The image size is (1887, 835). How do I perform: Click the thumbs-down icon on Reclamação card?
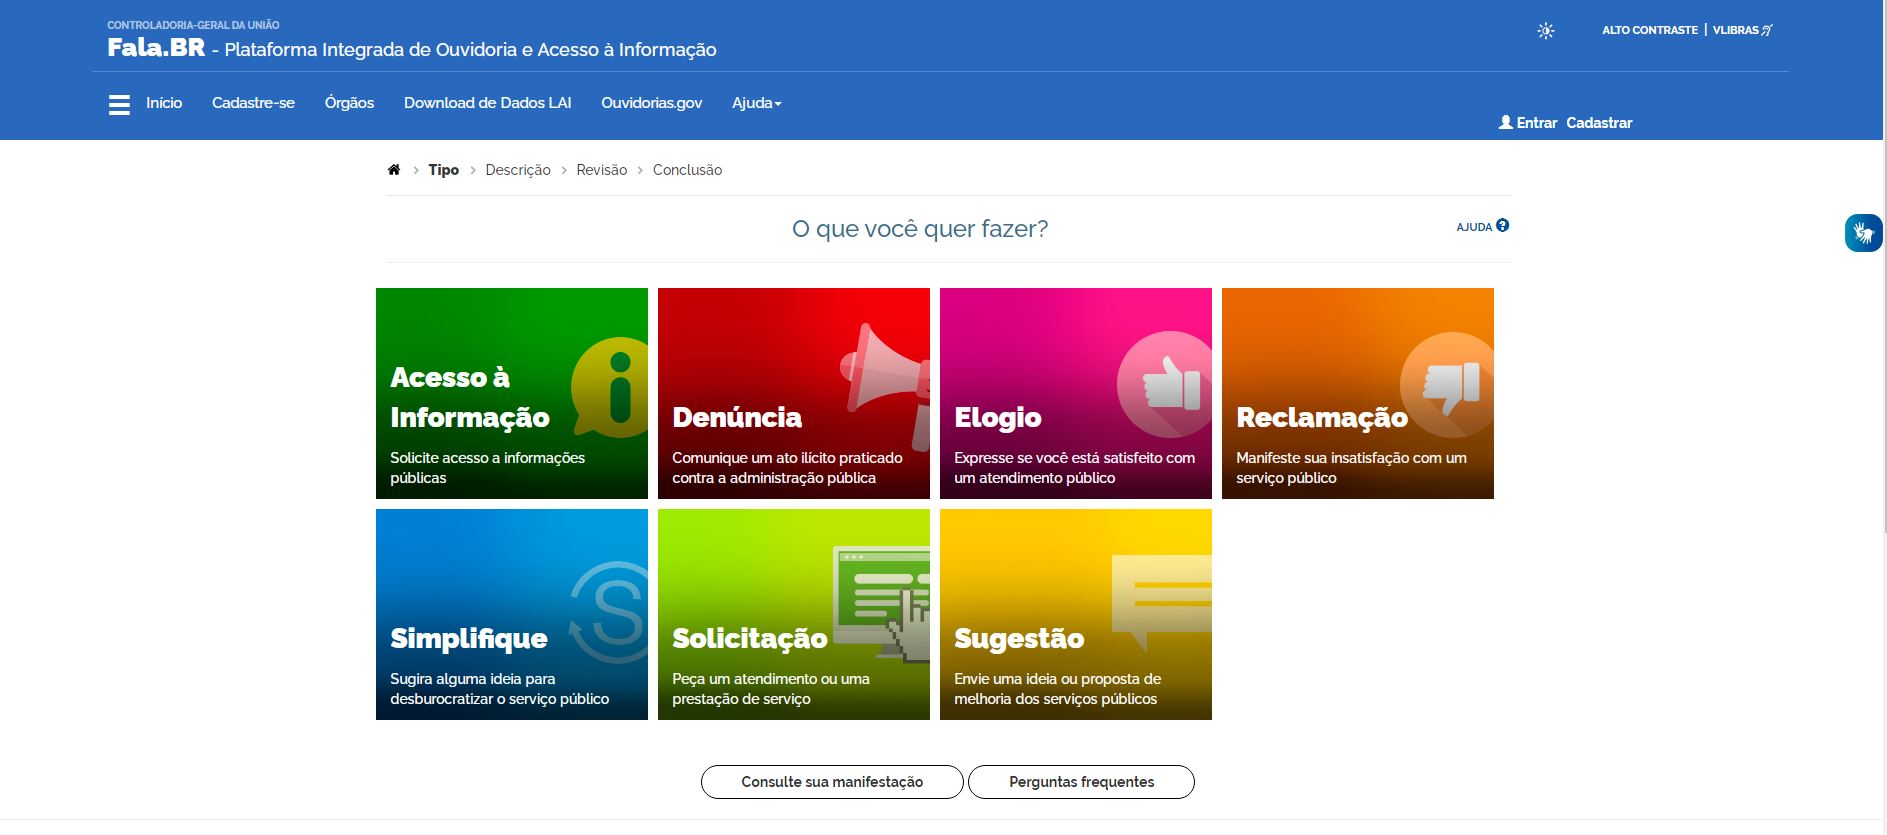[x=1447, y=384]
